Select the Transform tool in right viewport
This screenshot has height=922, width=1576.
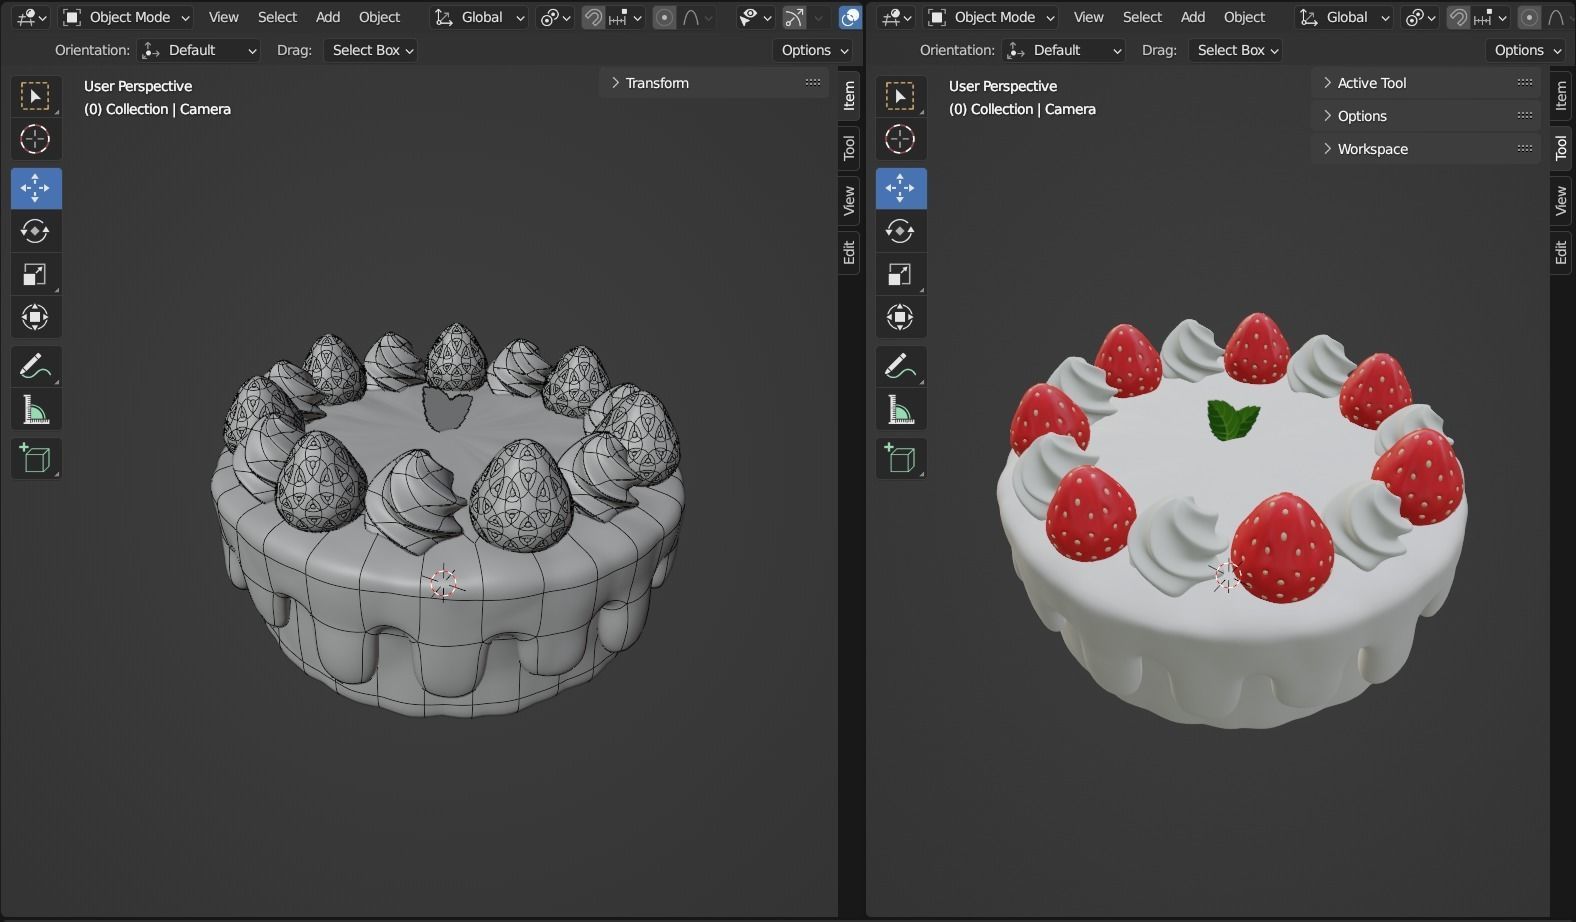(901, 317)
